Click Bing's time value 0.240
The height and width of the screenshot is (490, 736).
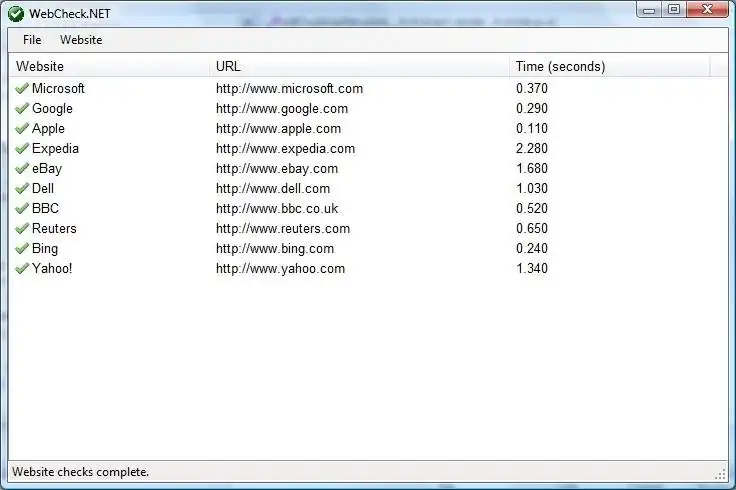(x=532, y=248)
